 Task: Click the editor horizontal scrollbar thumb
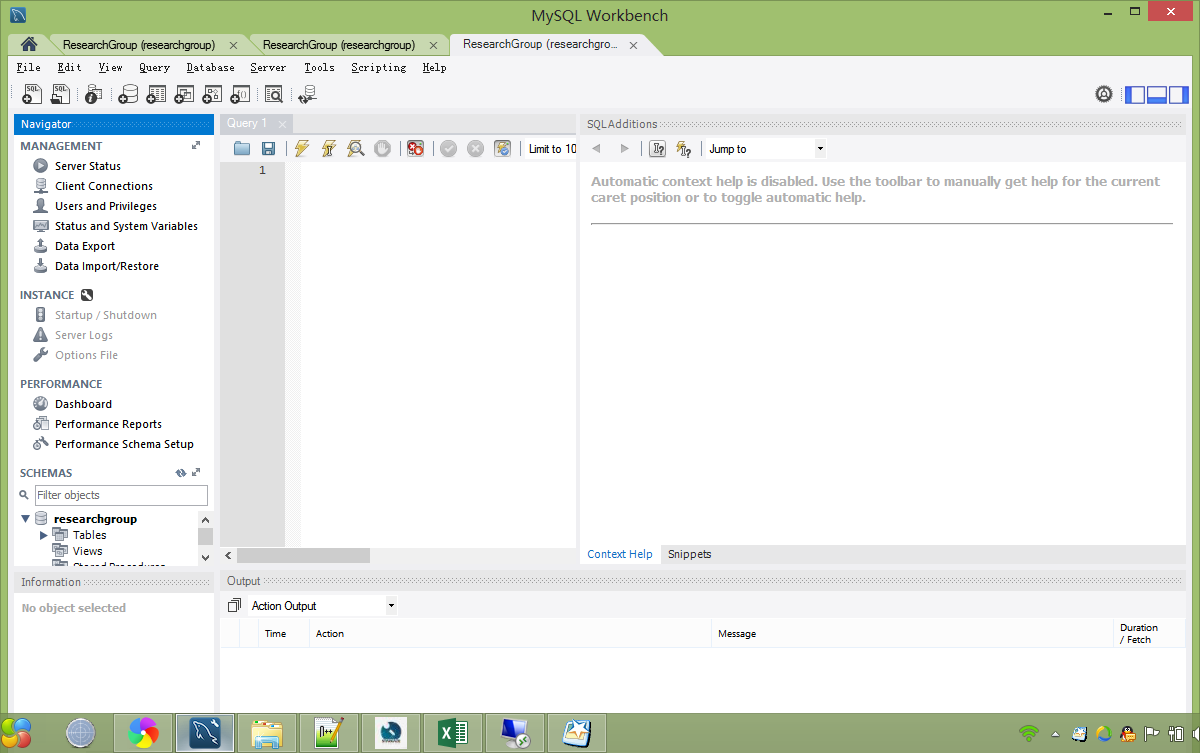tap(303, 555)
